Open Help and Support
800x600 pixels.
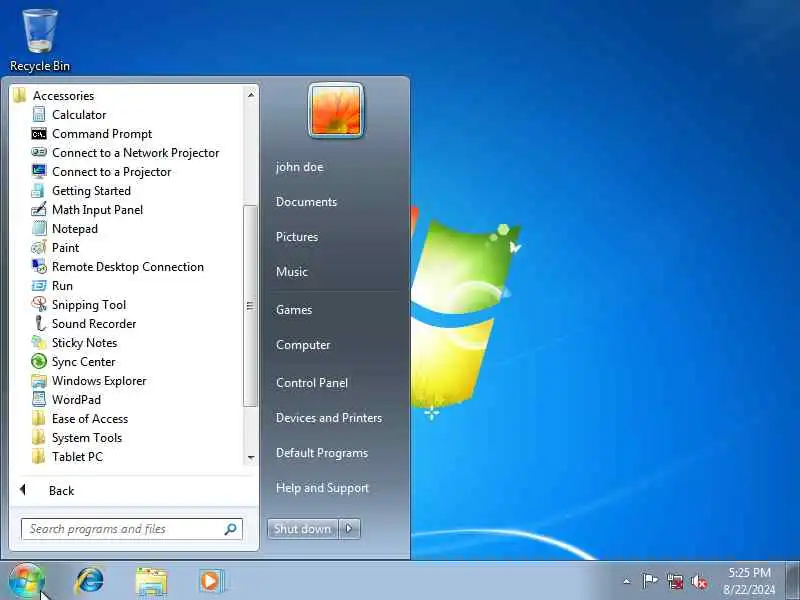click(x=322, y=488)
